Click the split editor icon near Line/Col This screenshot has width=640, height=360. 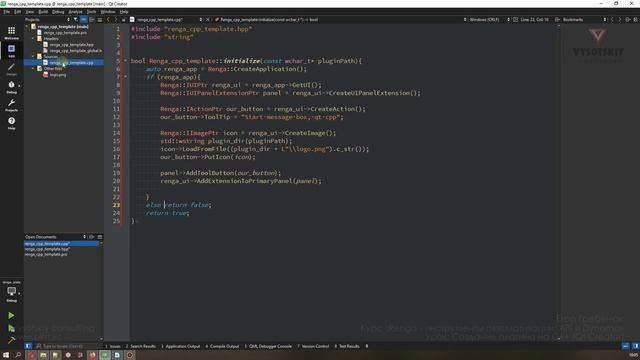coord(557,20)
